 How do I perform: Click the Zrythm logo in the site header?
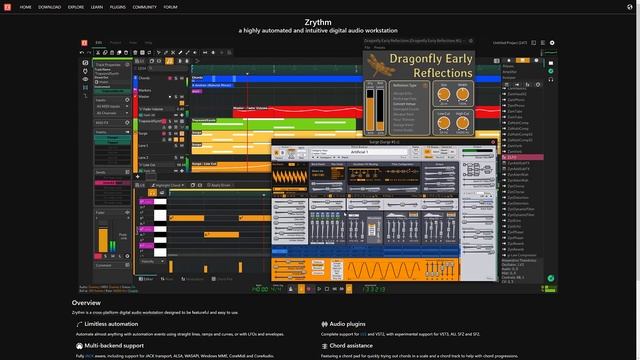pyautogui.click(x=7, y=7)
